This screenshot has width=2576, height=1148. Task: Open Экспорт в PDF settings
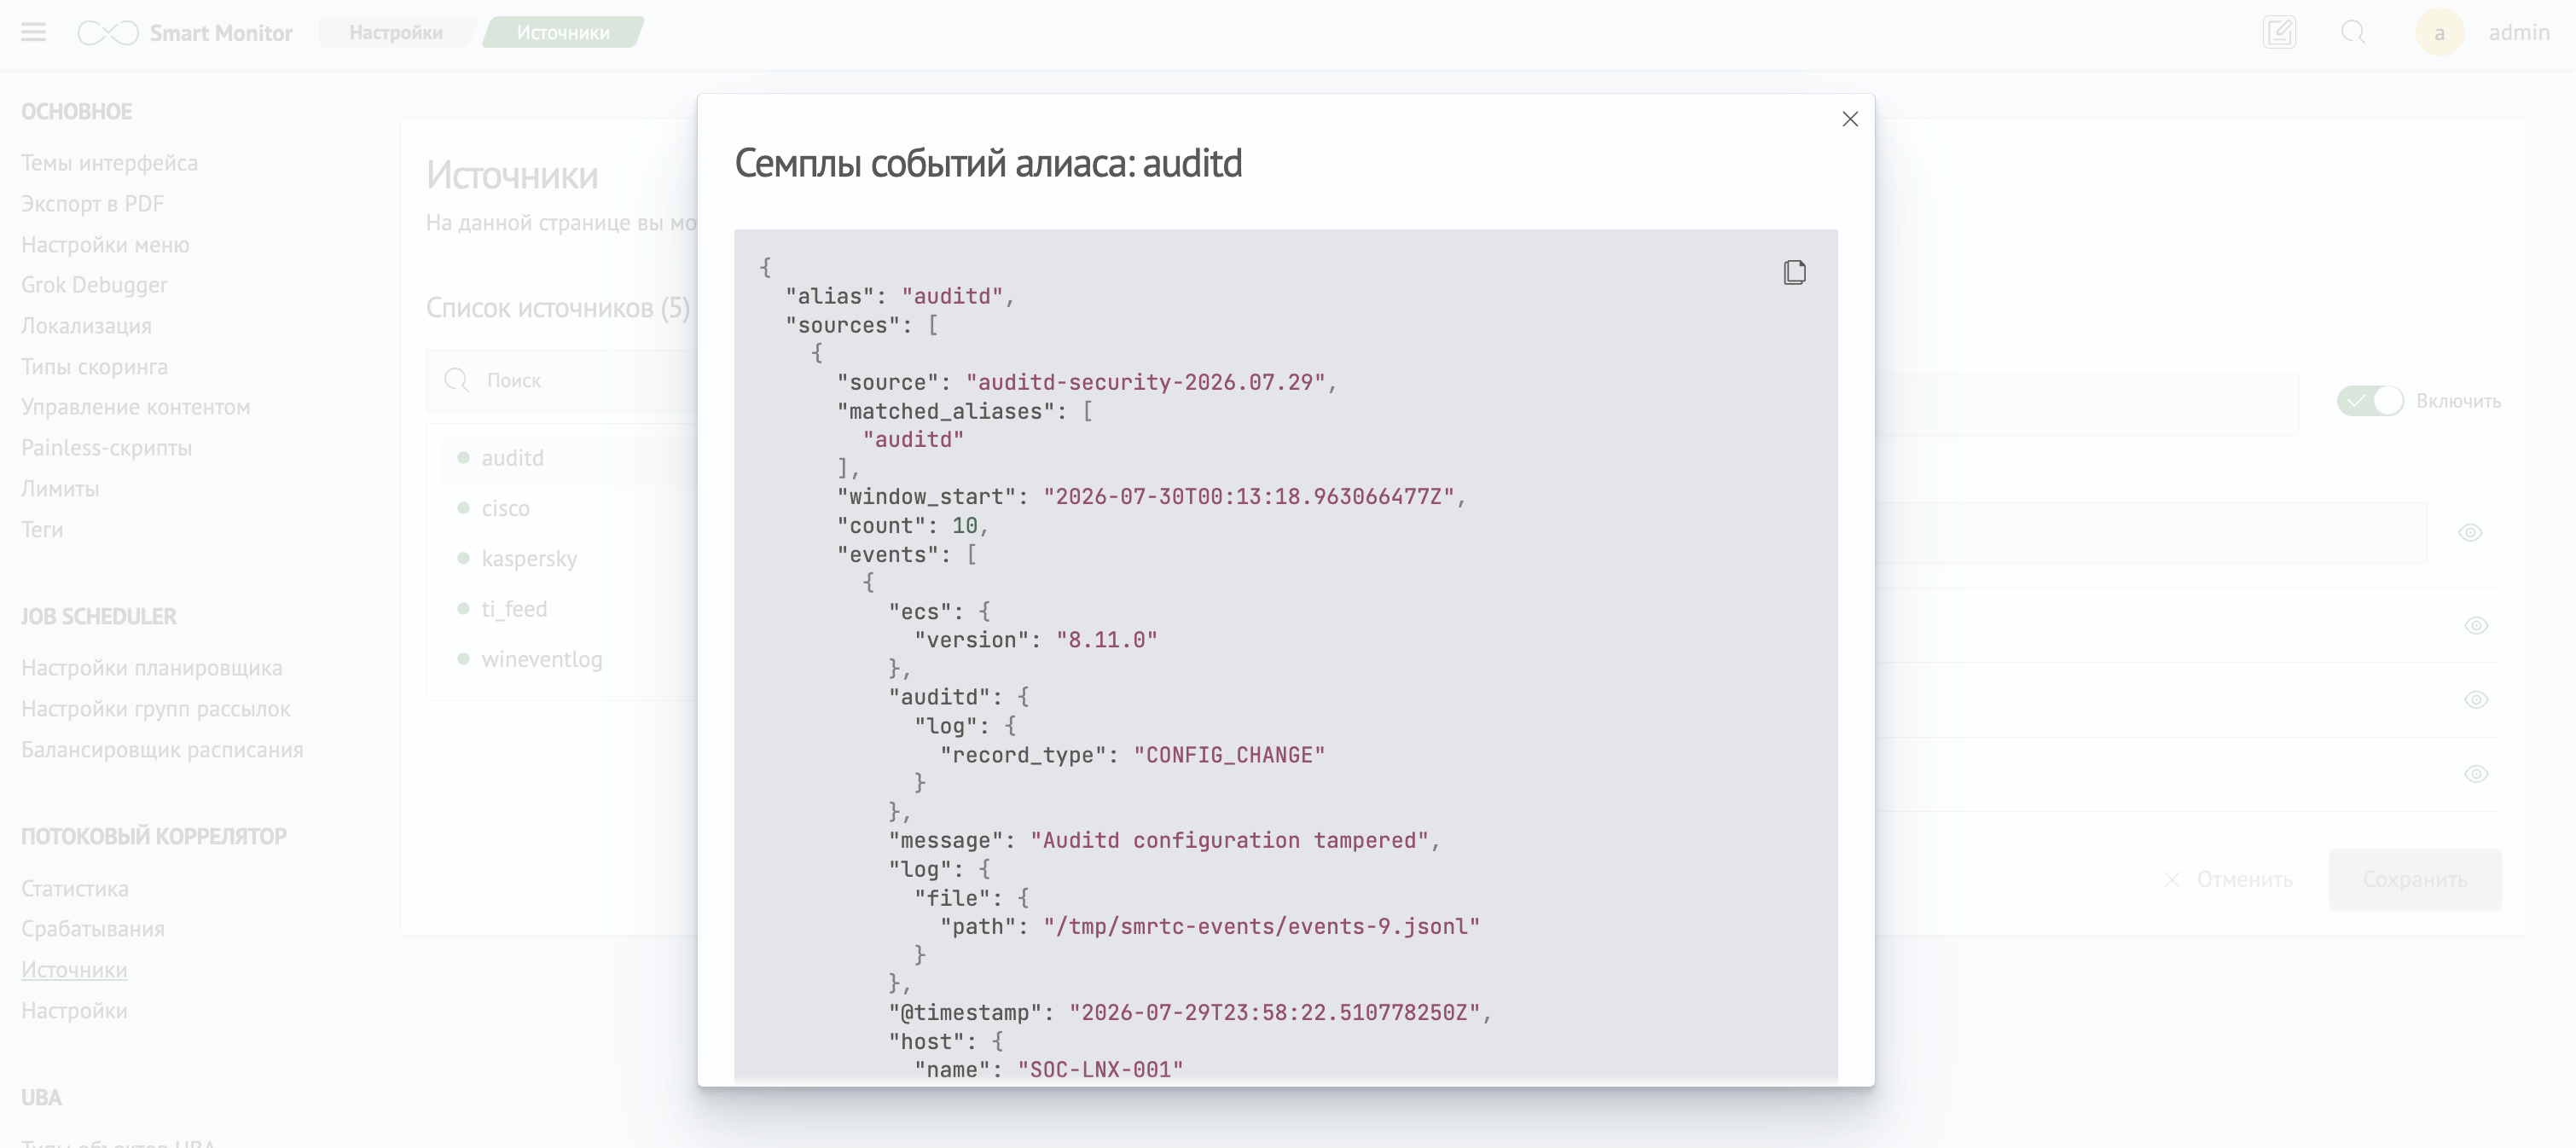[x=92, y=204]
